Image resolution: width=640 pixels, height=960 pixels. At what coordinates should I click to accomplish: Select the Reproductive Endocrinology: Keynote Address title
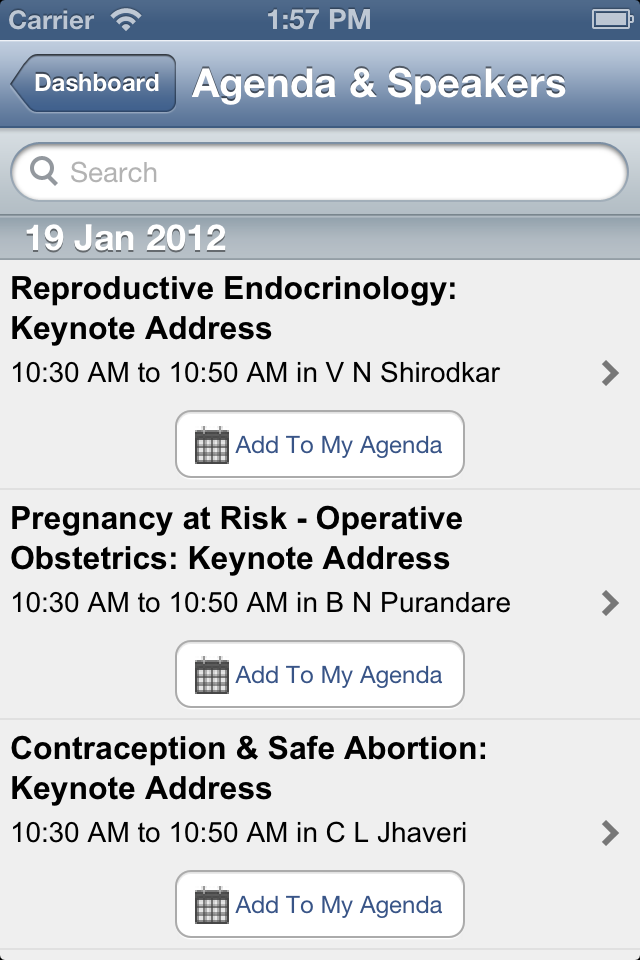[233, 308]
